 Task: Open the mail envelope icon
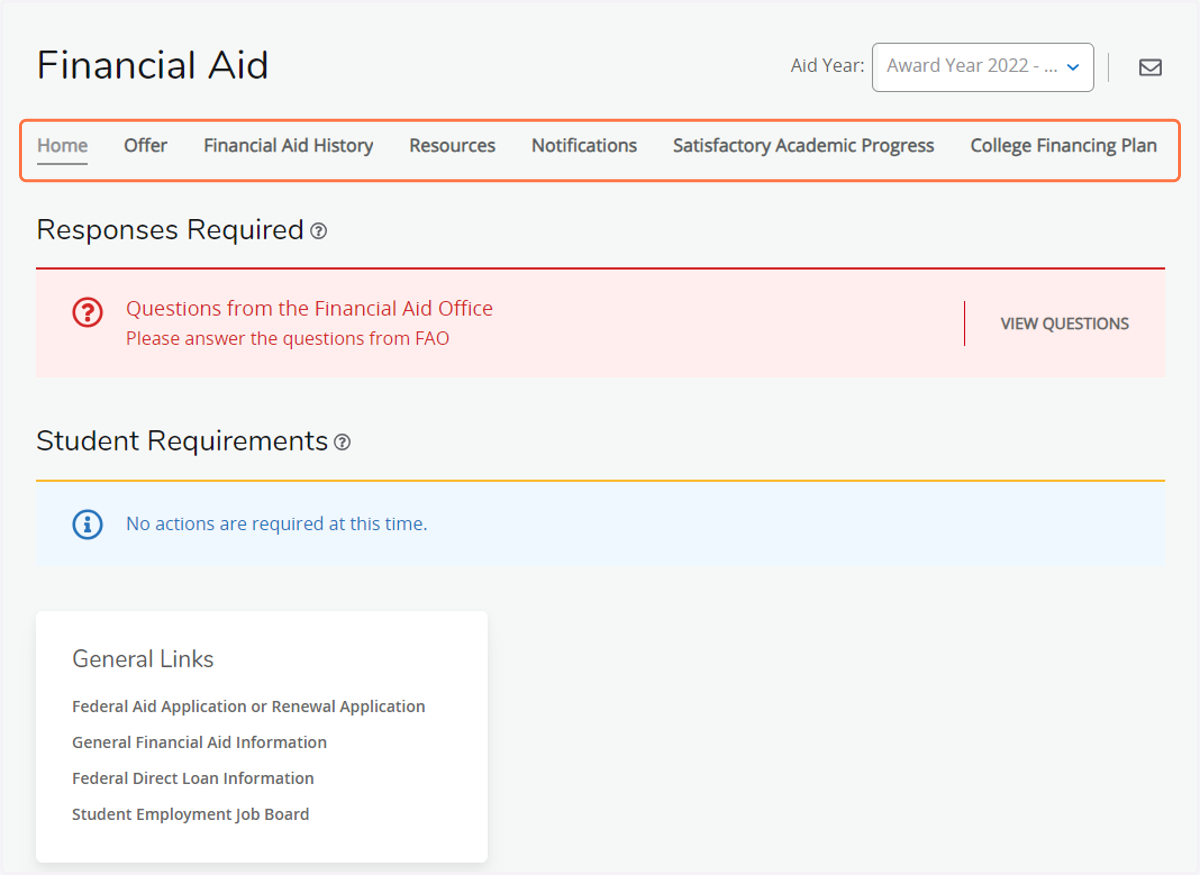pyautogui.click(x=1150, y=67)
